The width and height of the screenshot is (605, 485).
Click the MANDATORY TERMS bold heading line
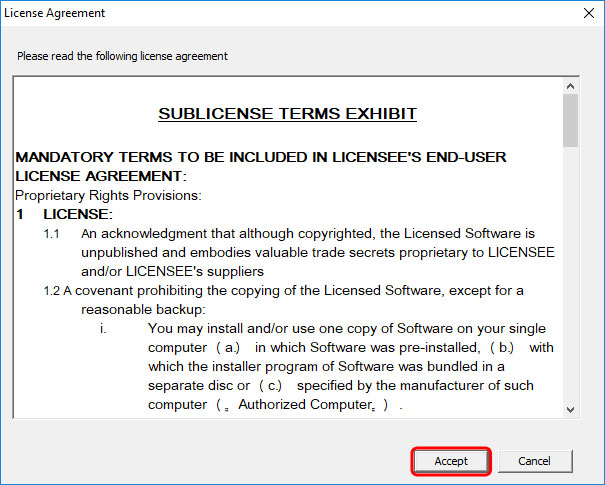point(260,157)
